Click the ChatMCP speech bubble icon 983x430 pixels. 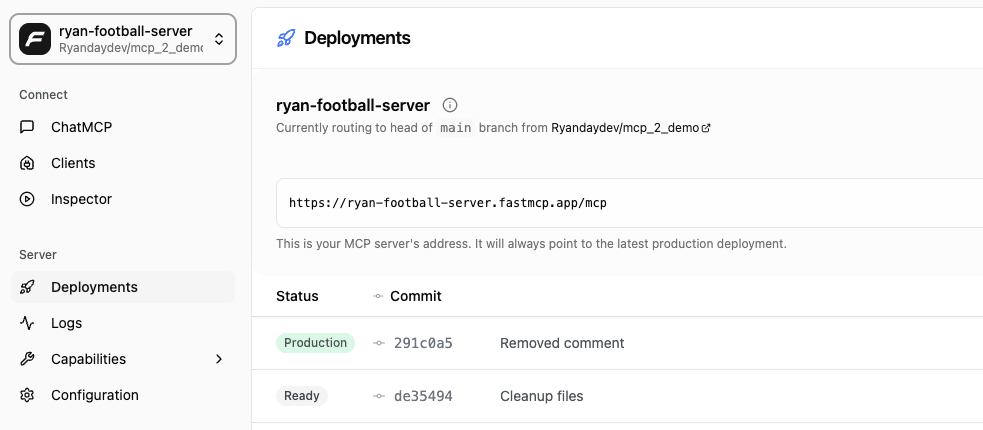click(x=27, y=127)
